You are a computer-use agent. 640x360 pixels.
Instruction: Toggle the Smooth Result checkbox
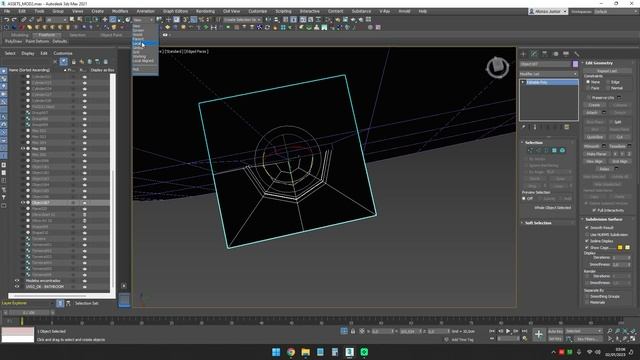587,228
